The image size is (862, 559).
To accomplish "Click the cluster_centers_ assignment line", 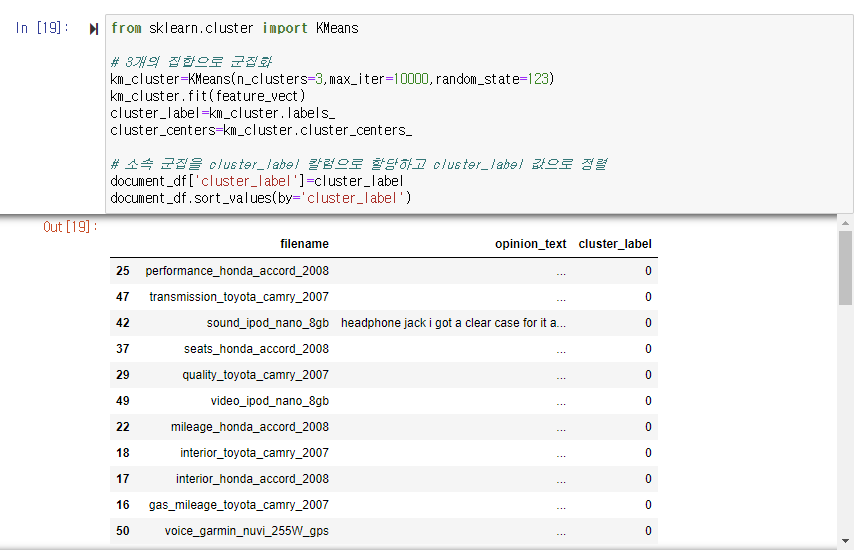I will pyautogui.click(x=261, y=130).
